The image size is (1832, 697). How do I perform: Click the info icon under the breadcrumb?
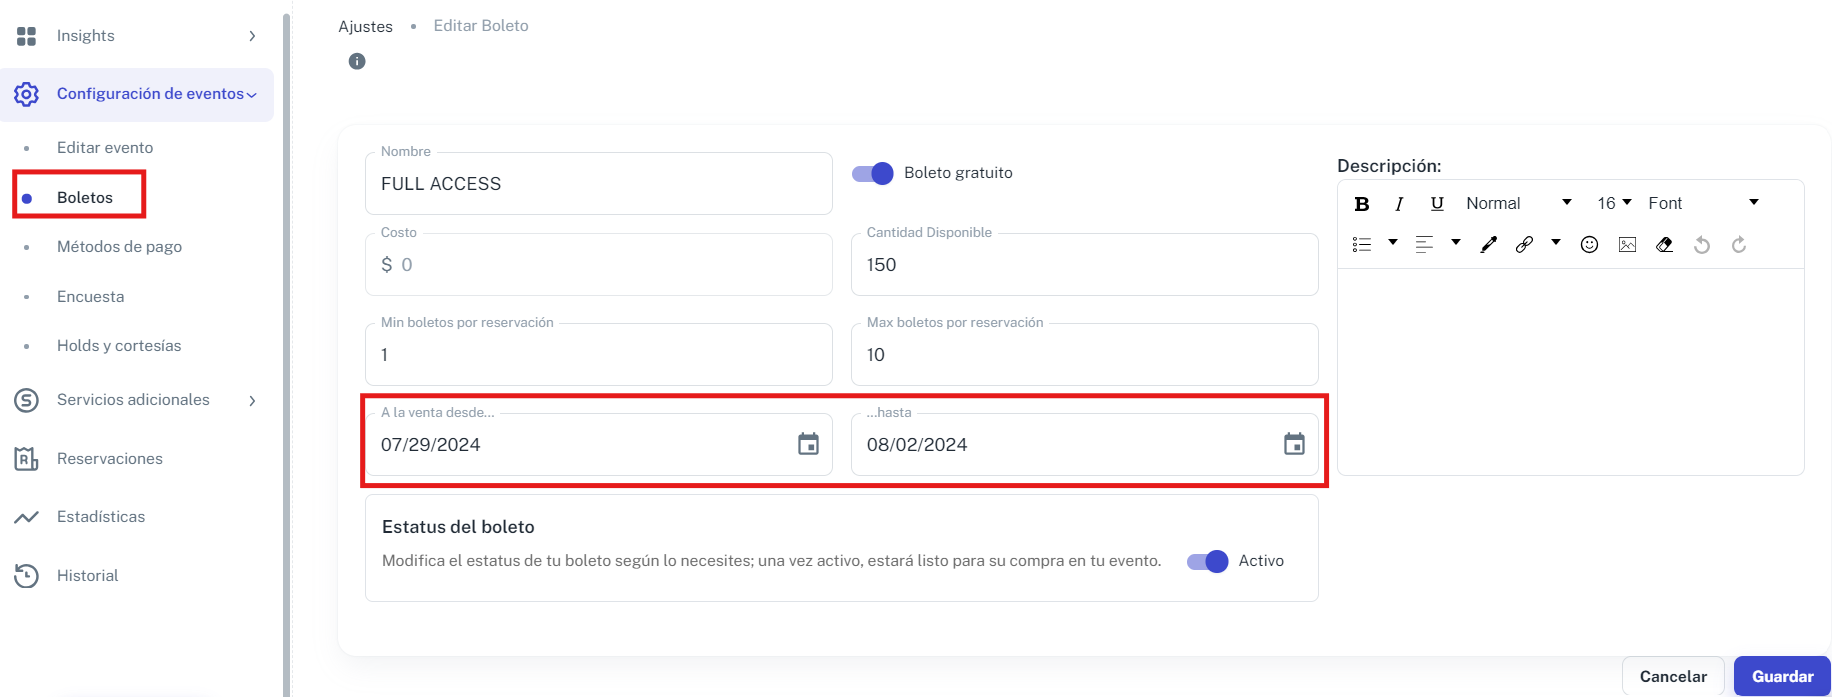(357, 61)
